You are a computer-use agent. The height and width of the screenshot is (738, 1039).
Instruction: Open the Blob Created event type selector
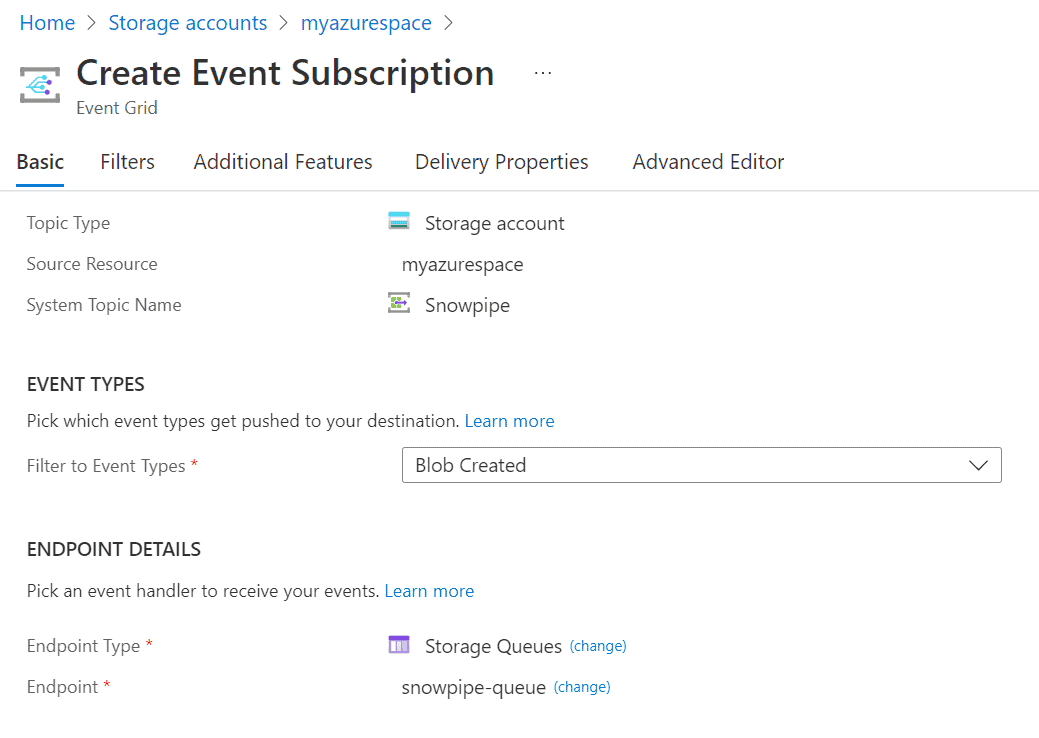click(x=700, y=465)
